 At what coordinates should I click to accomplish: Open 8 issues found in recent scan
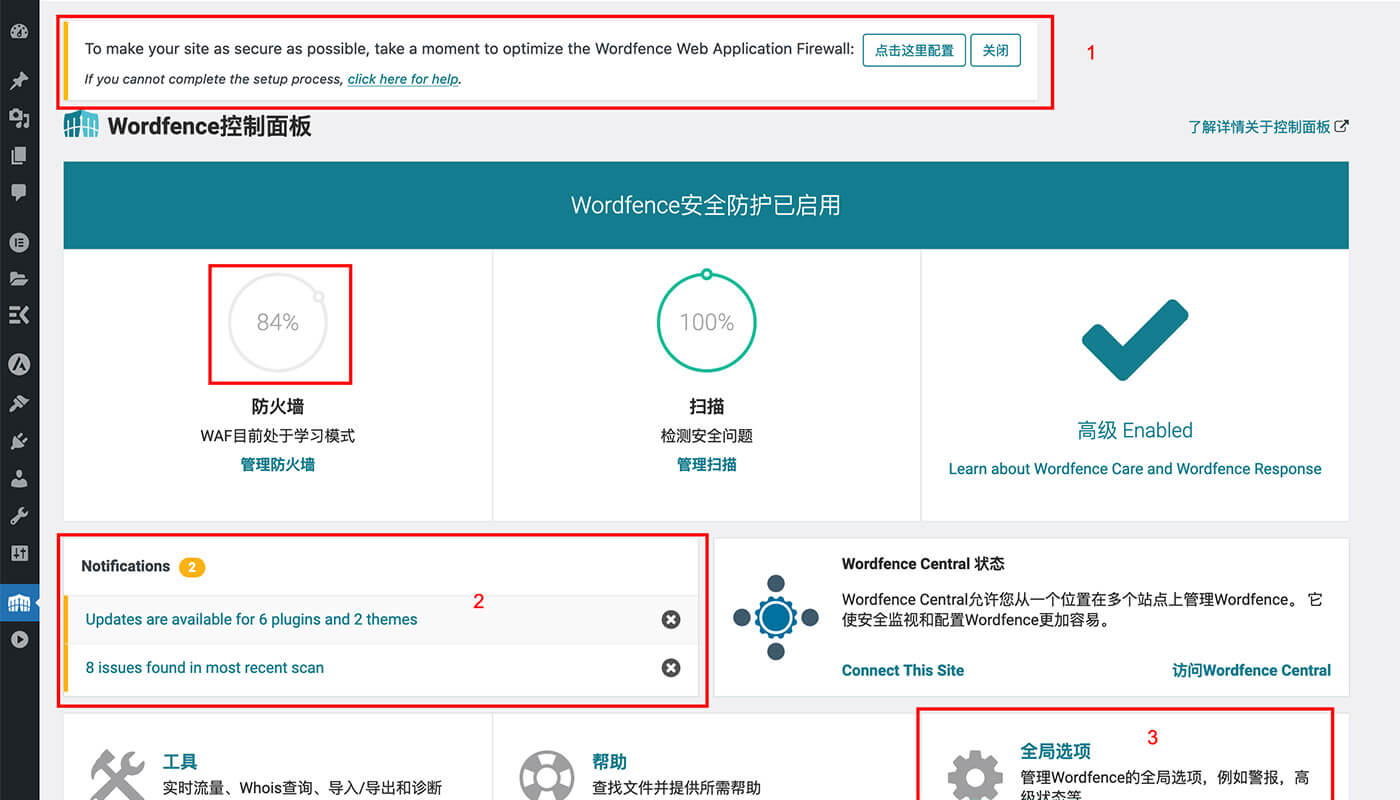tap(205, 668)
